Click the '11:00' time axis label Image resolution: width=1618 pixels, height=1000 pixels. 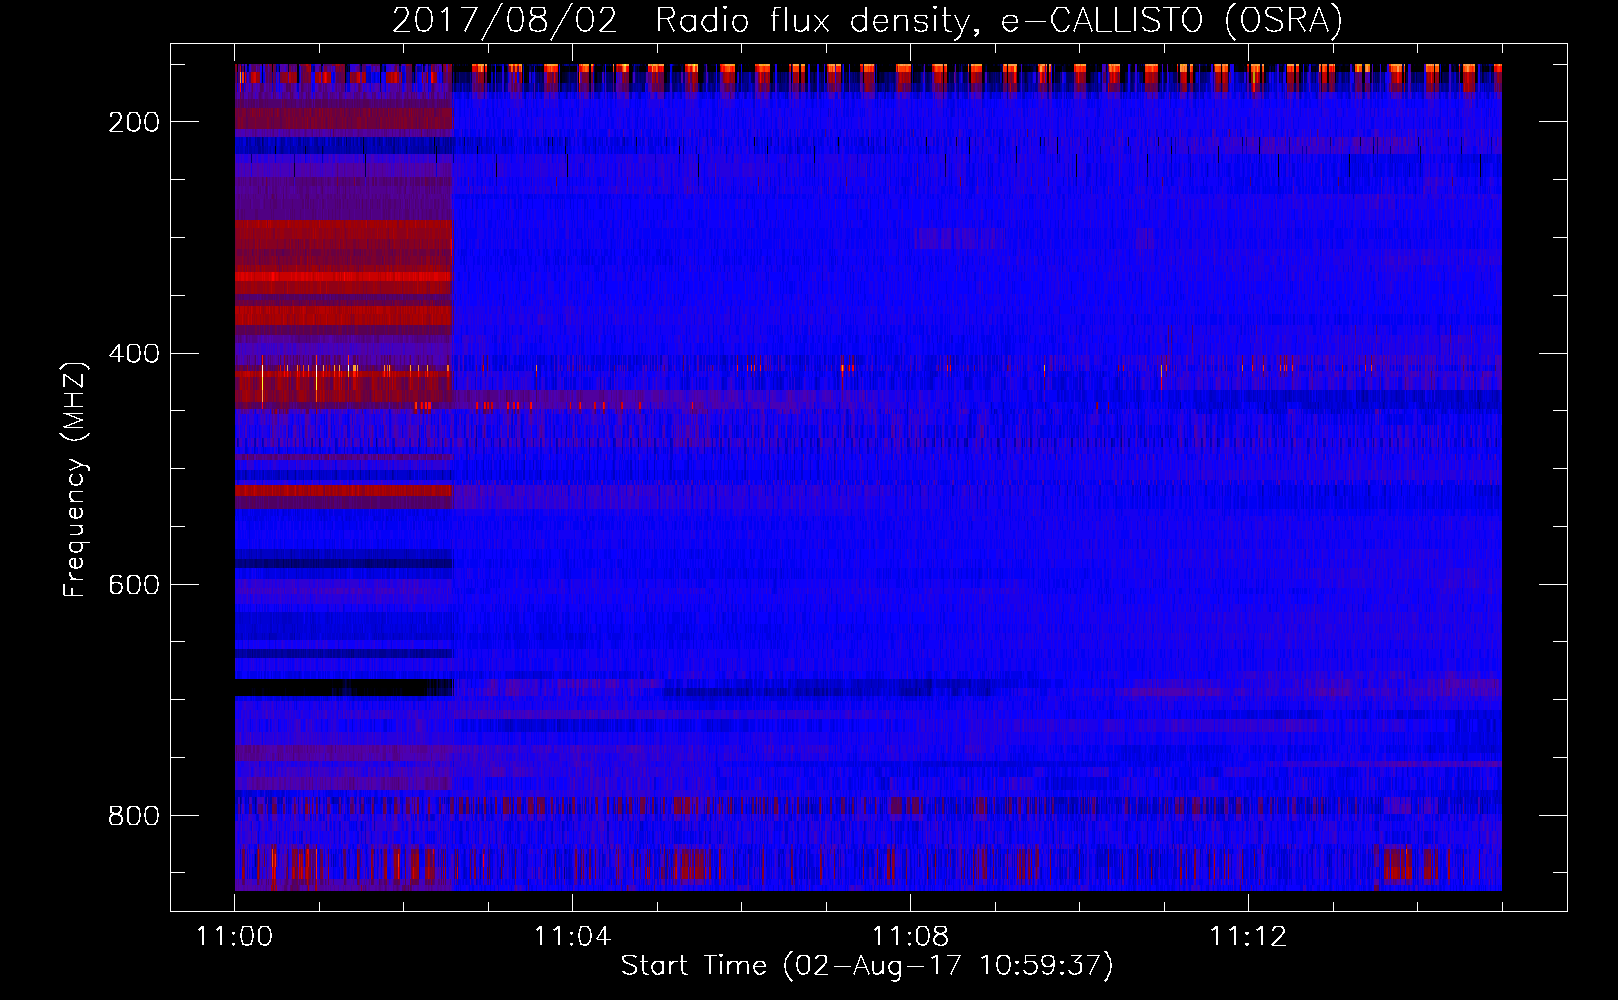coord(234,937)
